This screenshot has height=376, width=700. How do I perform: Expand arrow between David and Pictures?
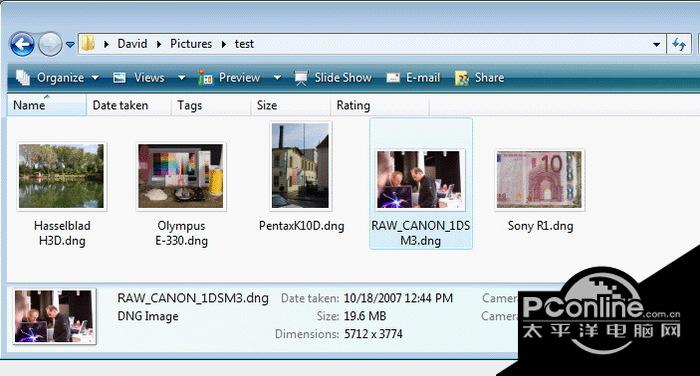tap(159, 44)
